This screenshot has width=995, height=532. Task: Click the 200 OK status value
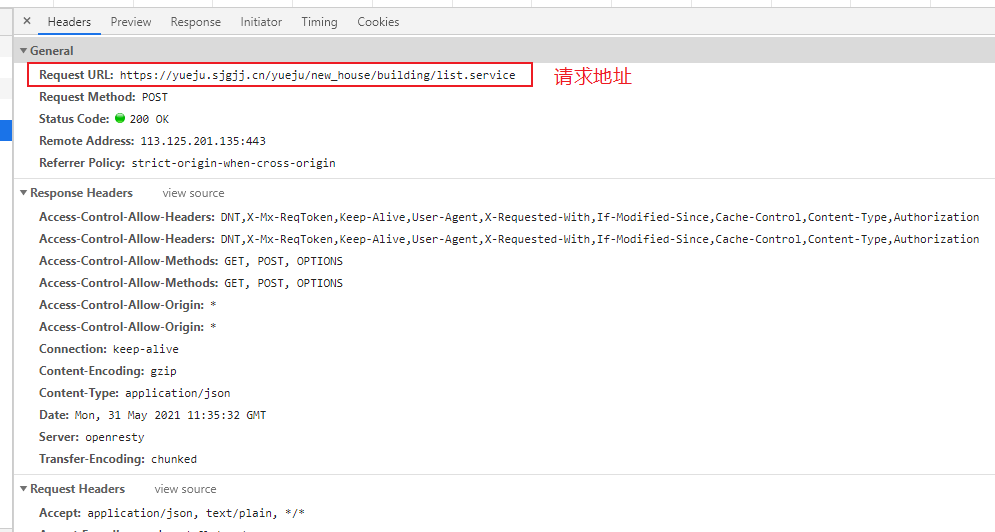149,119
